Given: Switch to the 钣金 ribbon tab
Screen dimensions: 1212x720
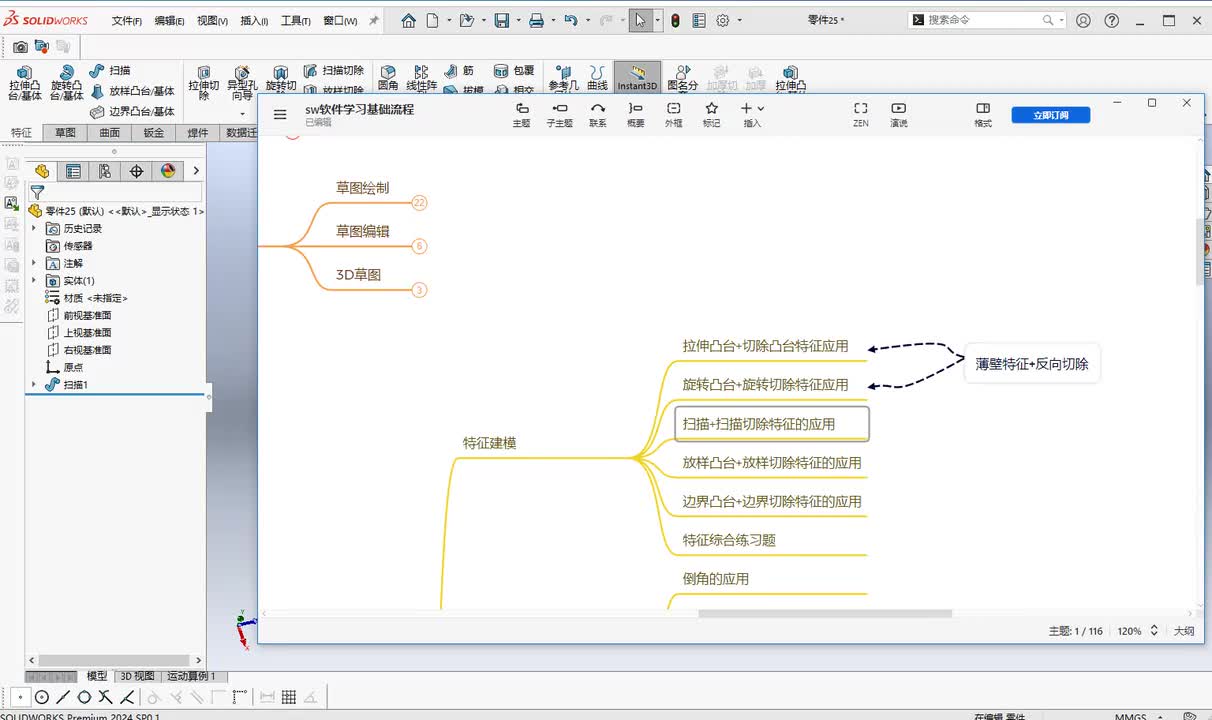Looking at the screenshot, I should tap(153, 133).
